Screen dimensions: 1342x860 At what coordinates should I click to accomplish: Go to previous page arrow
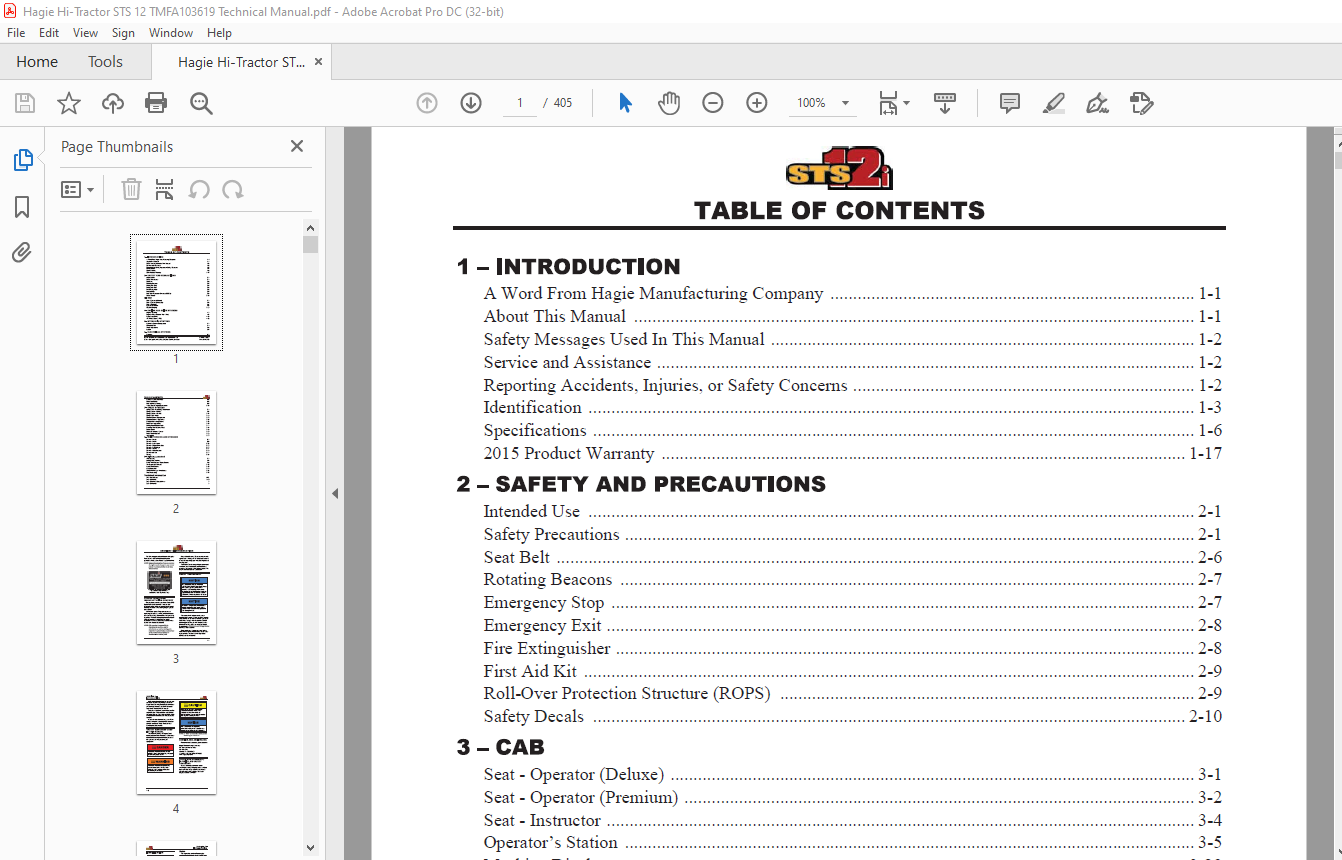[x=427, y=103]
